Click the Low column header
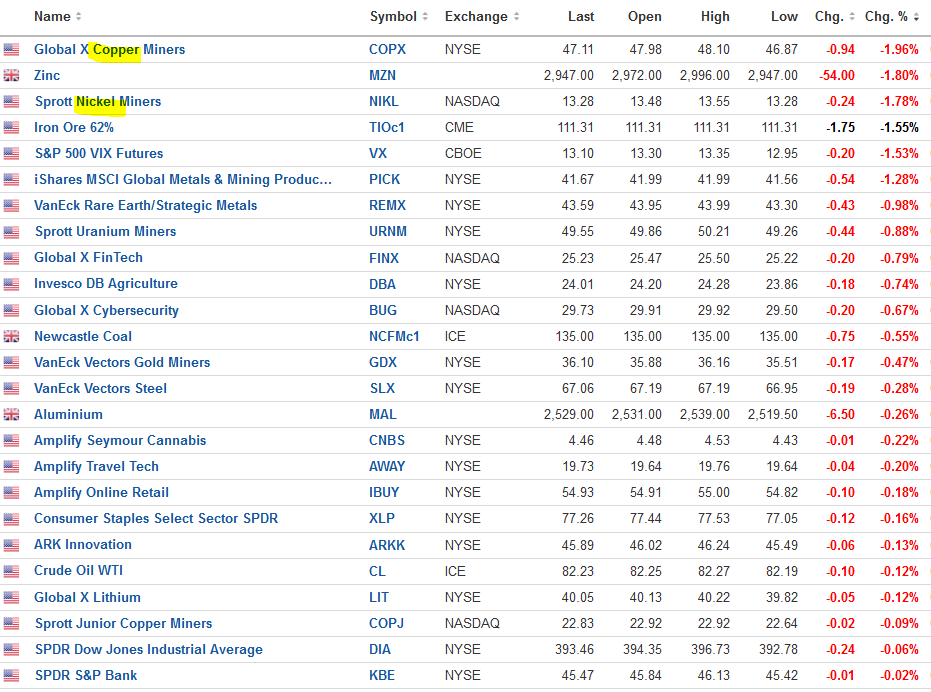 (784, 17)
